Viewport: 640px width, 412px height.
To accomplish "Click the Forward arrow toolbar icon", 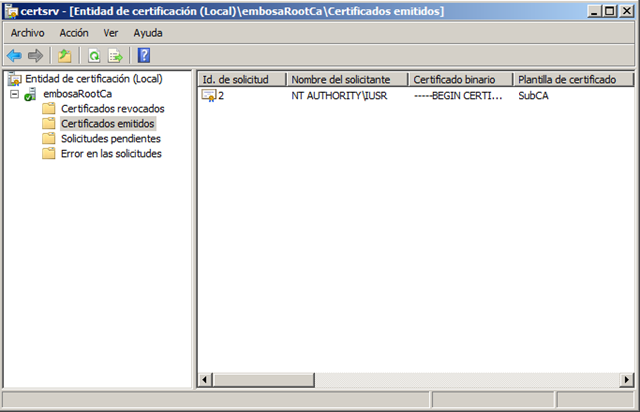I will (35, 56).
